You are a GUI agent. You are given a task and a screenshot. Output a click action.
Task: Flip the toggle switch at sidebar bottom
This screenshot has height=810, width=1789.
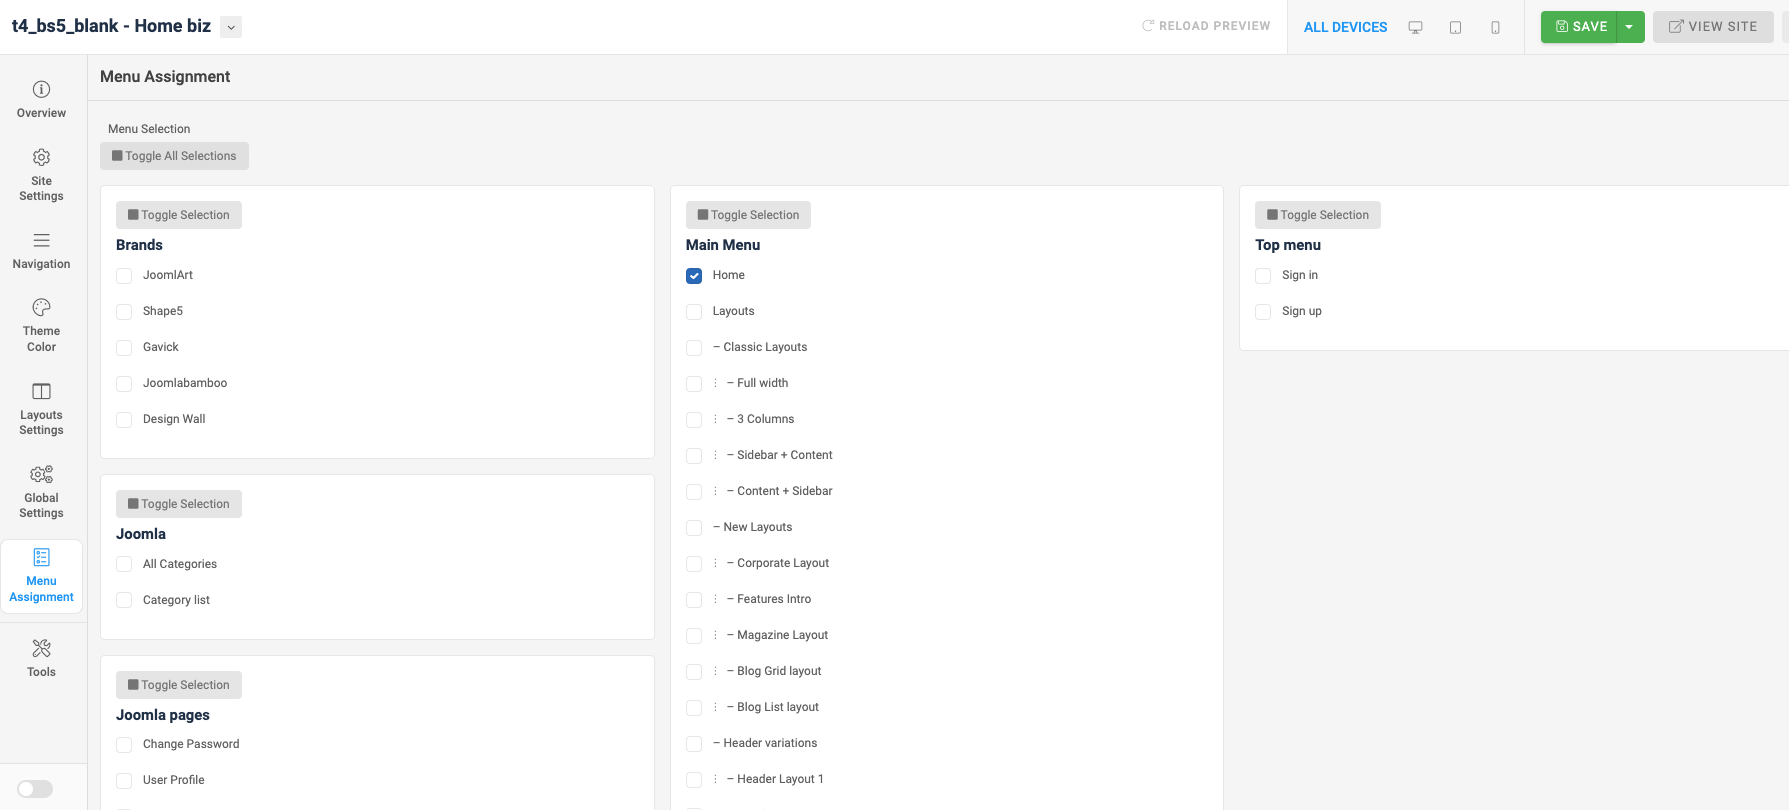35,789
